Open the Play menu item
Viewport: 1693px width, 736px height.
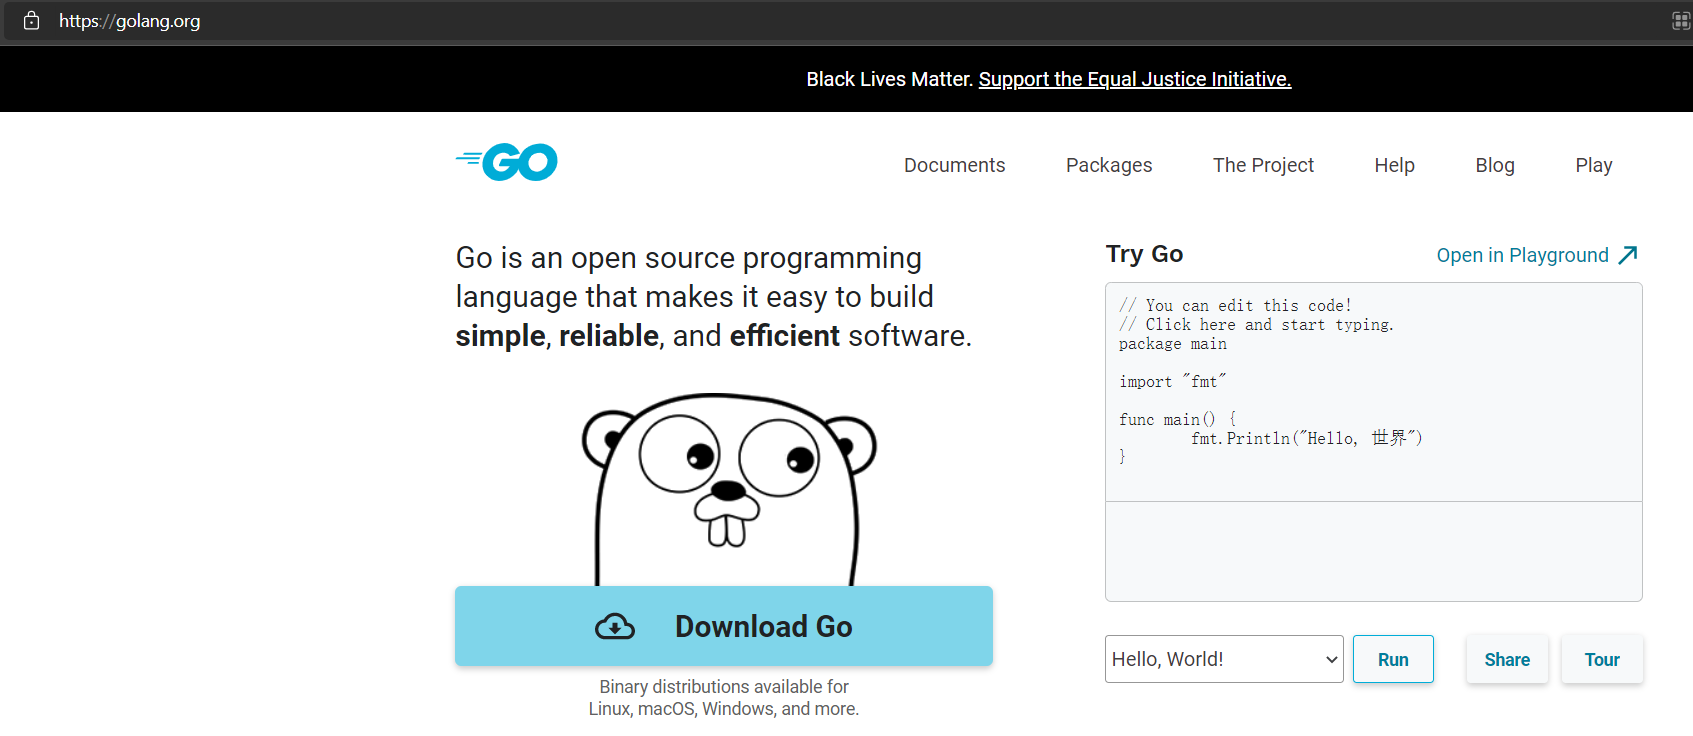(1594, 165)
